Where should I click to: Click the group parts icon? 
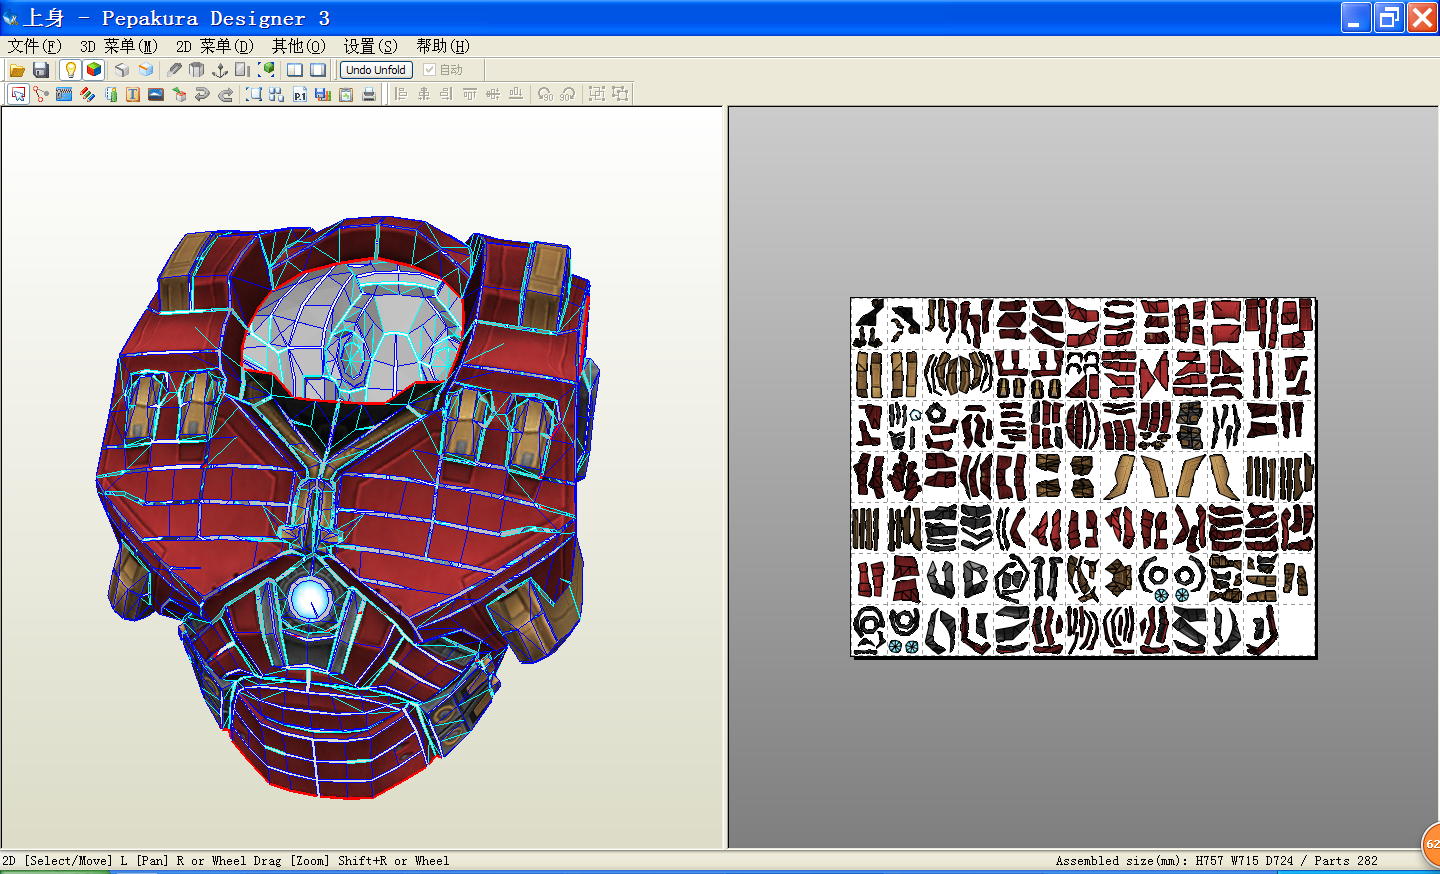597,94
